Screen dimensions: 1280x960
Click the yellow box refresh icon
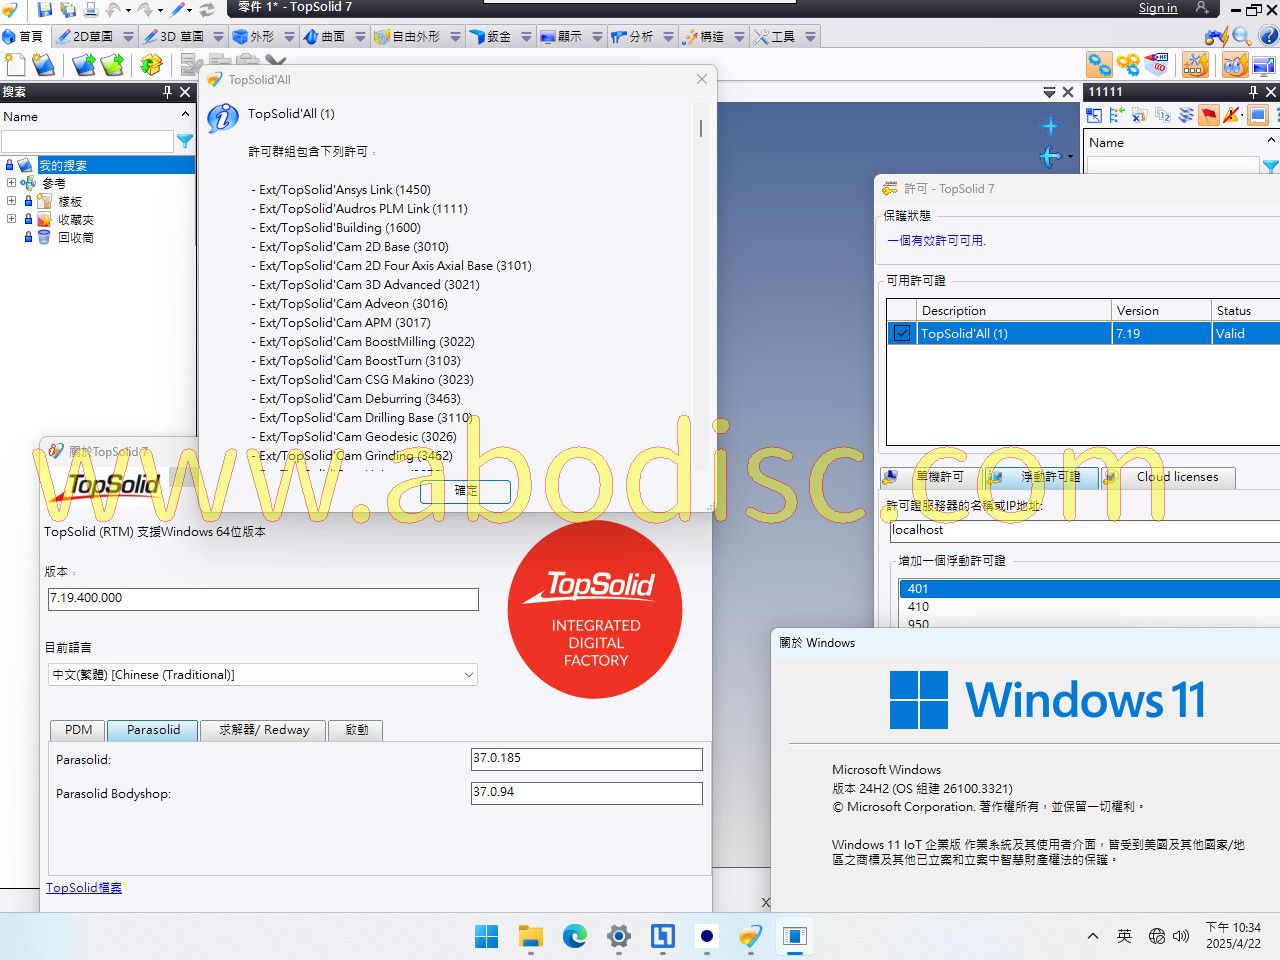pyautogui.click(x=151, y=65)
